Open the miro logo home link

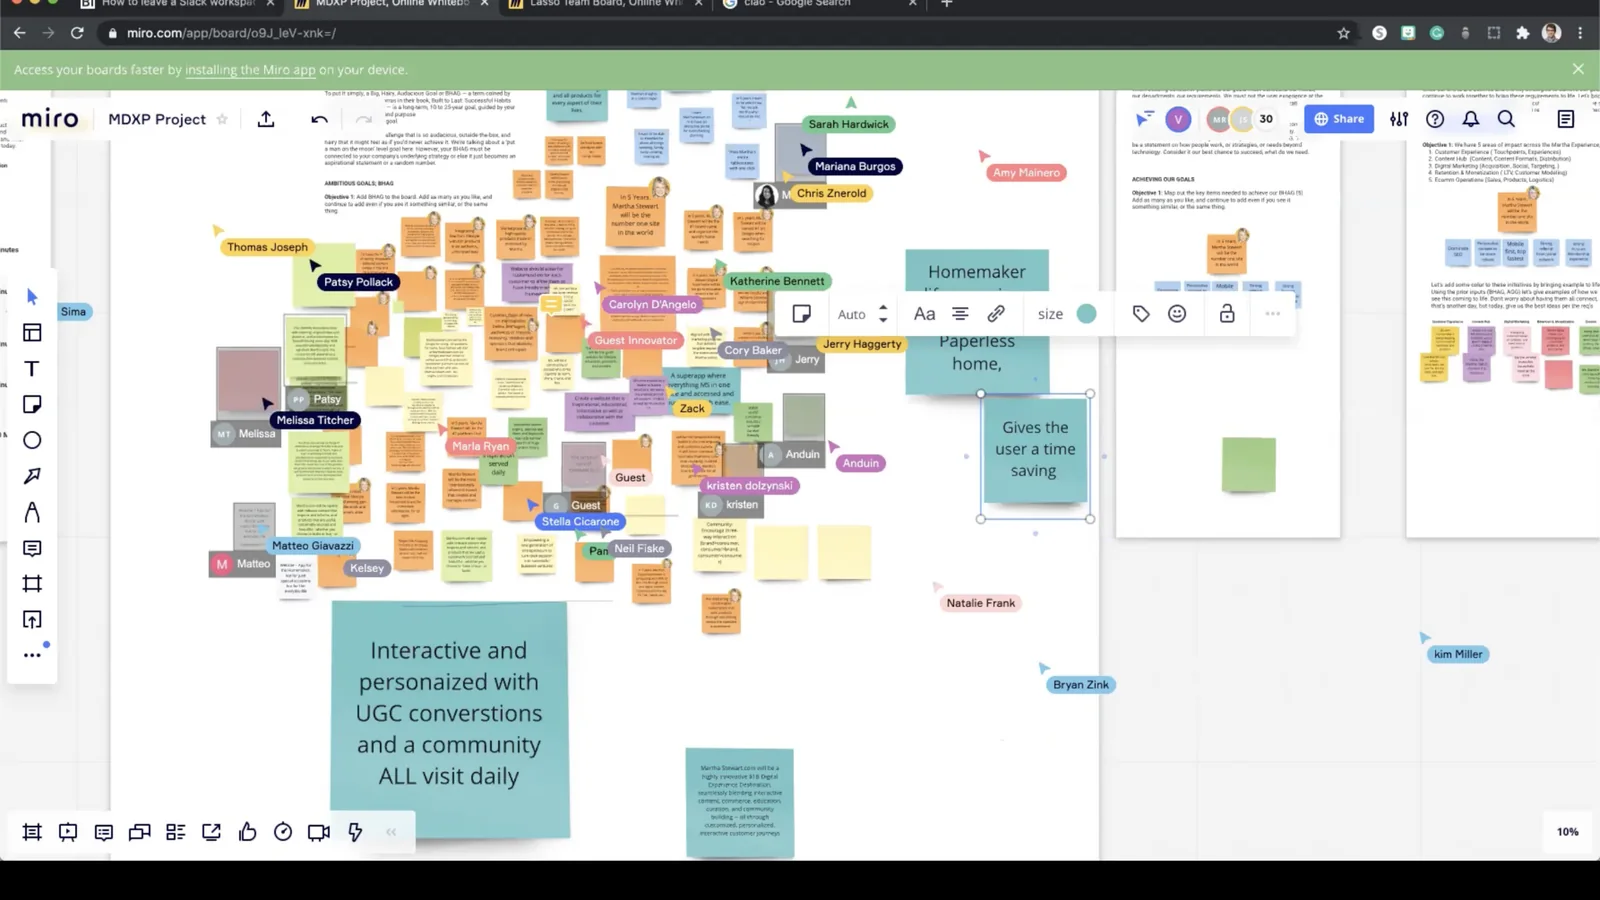tap(50, 119)
